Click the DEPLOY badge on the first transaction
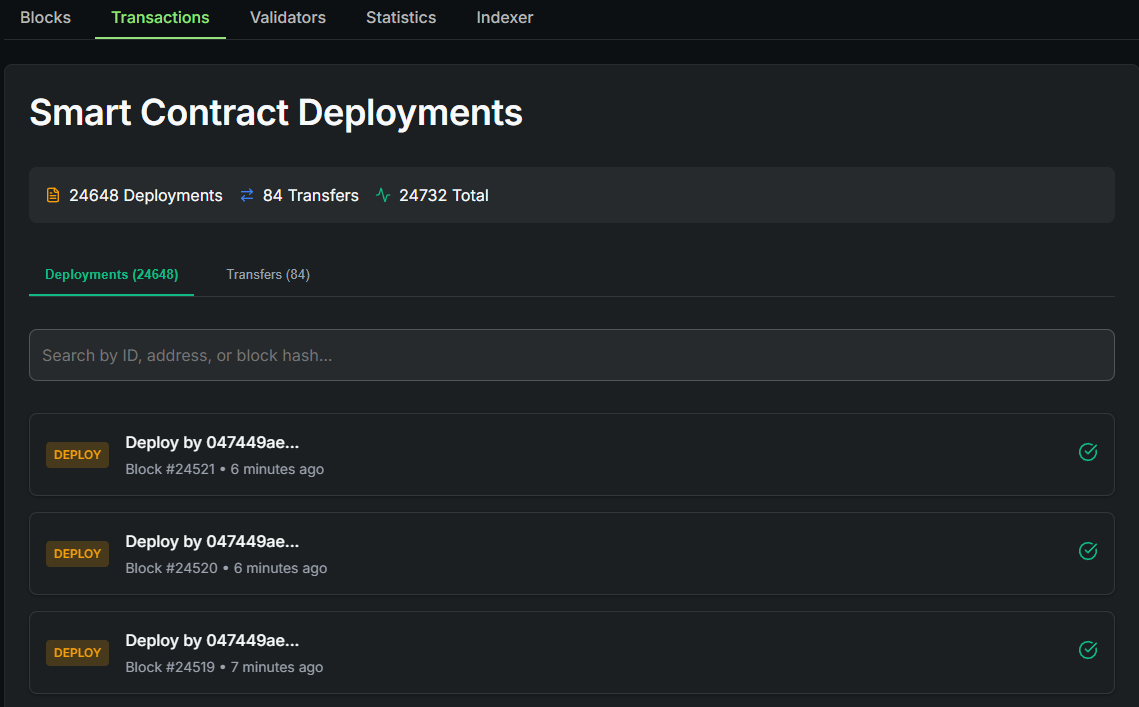The image size is (1139, 707). coord(77,454)
